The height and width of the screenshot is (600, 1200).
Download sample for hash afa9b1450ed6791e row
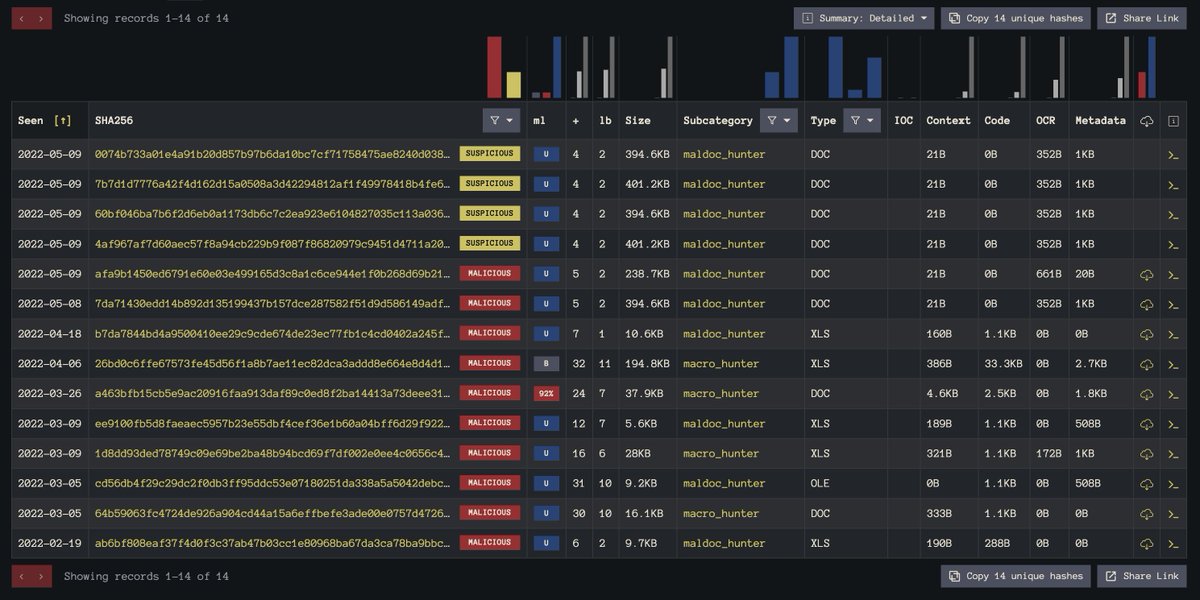[x=1146, y=274]
